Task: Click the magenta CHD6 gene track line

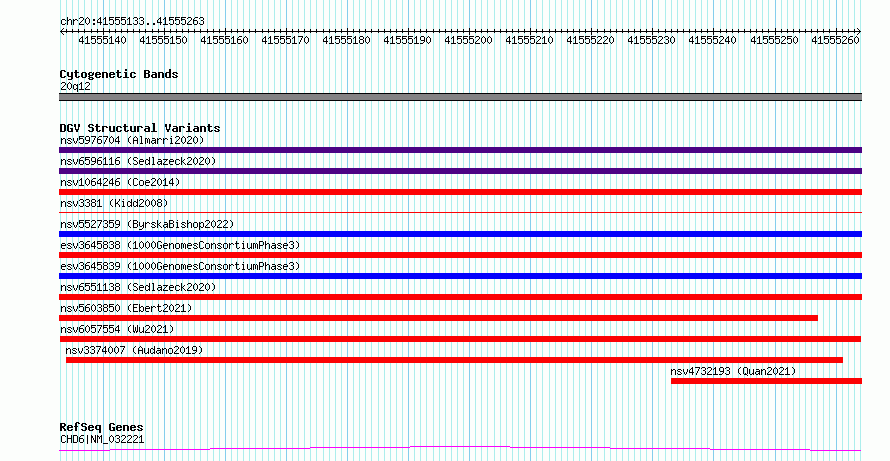Action: pyautogui.click(x=460, y=449)
